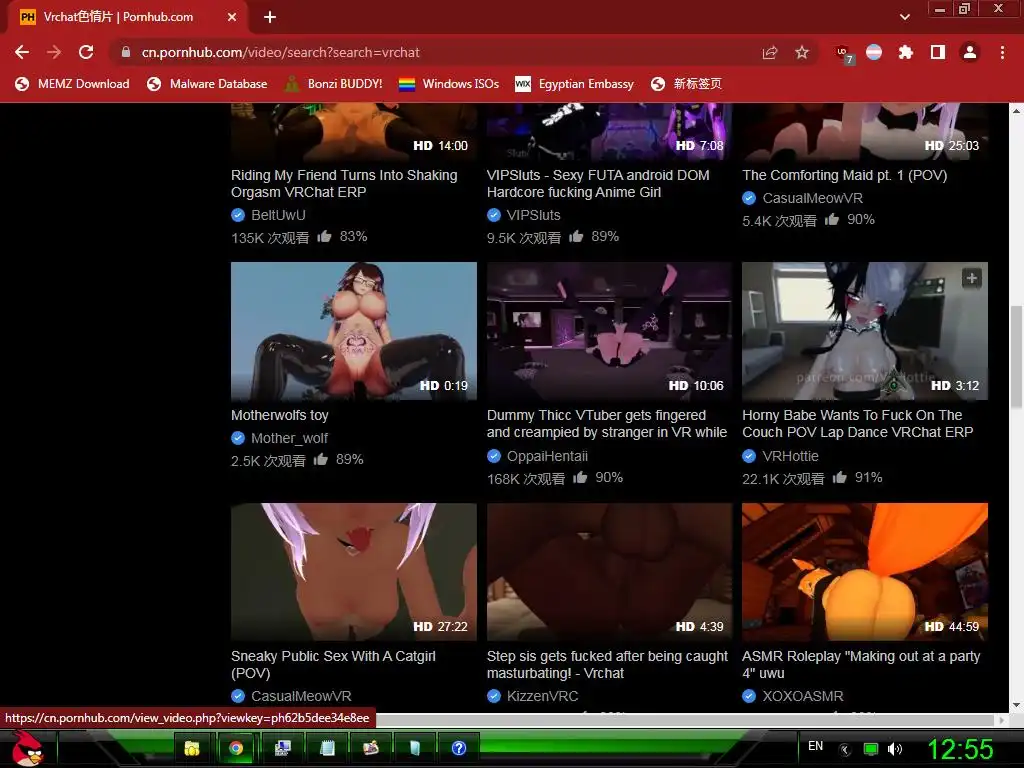View site information via lock icon

tap(125, 52)
